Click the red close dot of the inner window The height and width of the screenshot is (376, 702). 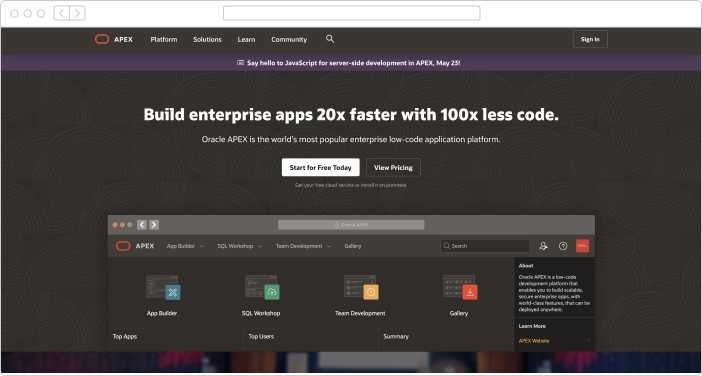tap(115, 225)
